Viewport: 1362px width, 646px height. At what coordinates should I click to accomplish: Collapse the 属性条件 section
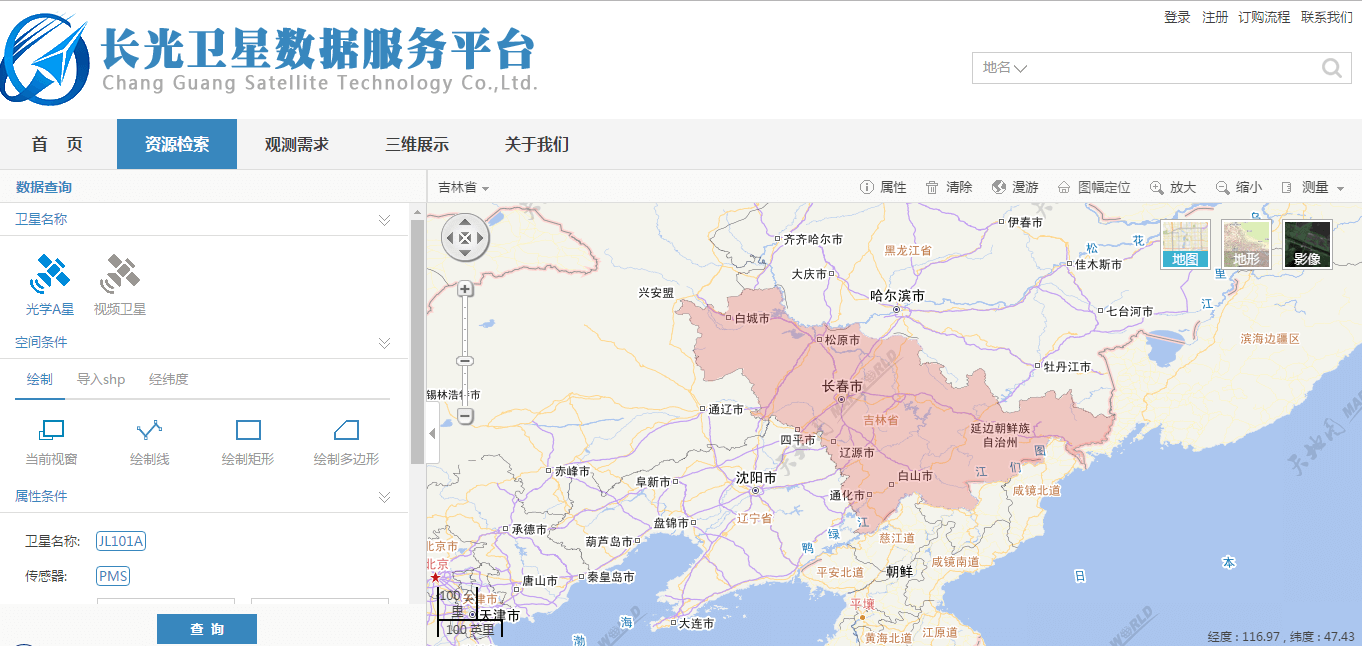click(x=384, y=497)
